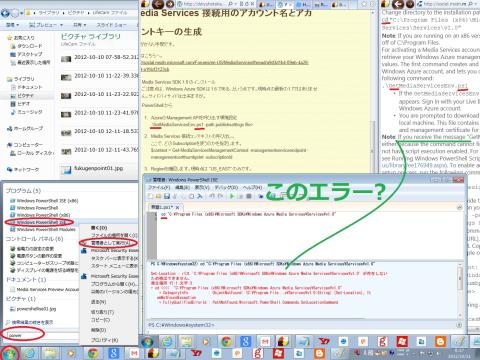
Task: Choose タスクバーに表示する in the context menu
Action: pyautogui.click(x=114, y=258)
